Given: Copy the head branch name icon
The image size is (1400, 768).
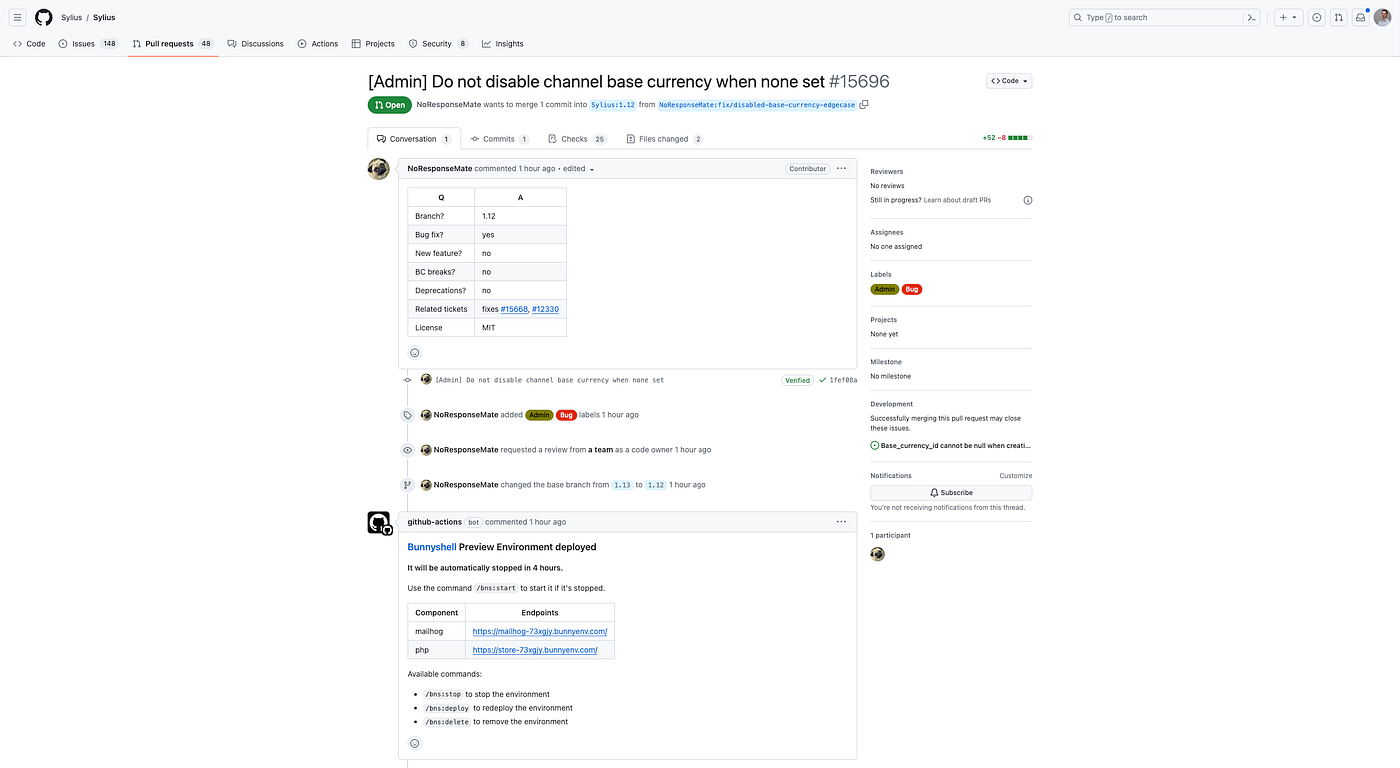Looking at the screenshot, I should pyautogui.click(x=864, y=104).
